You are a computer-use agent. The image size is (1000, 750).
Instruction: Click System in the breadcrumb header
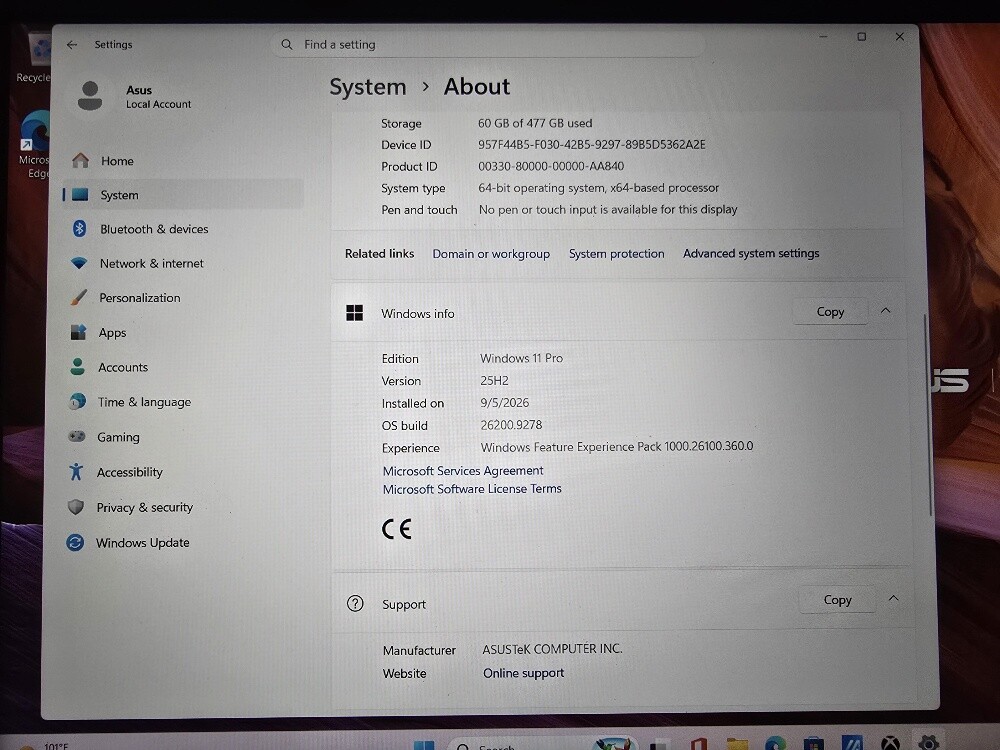pyautogui.click(x=368, y=87)
